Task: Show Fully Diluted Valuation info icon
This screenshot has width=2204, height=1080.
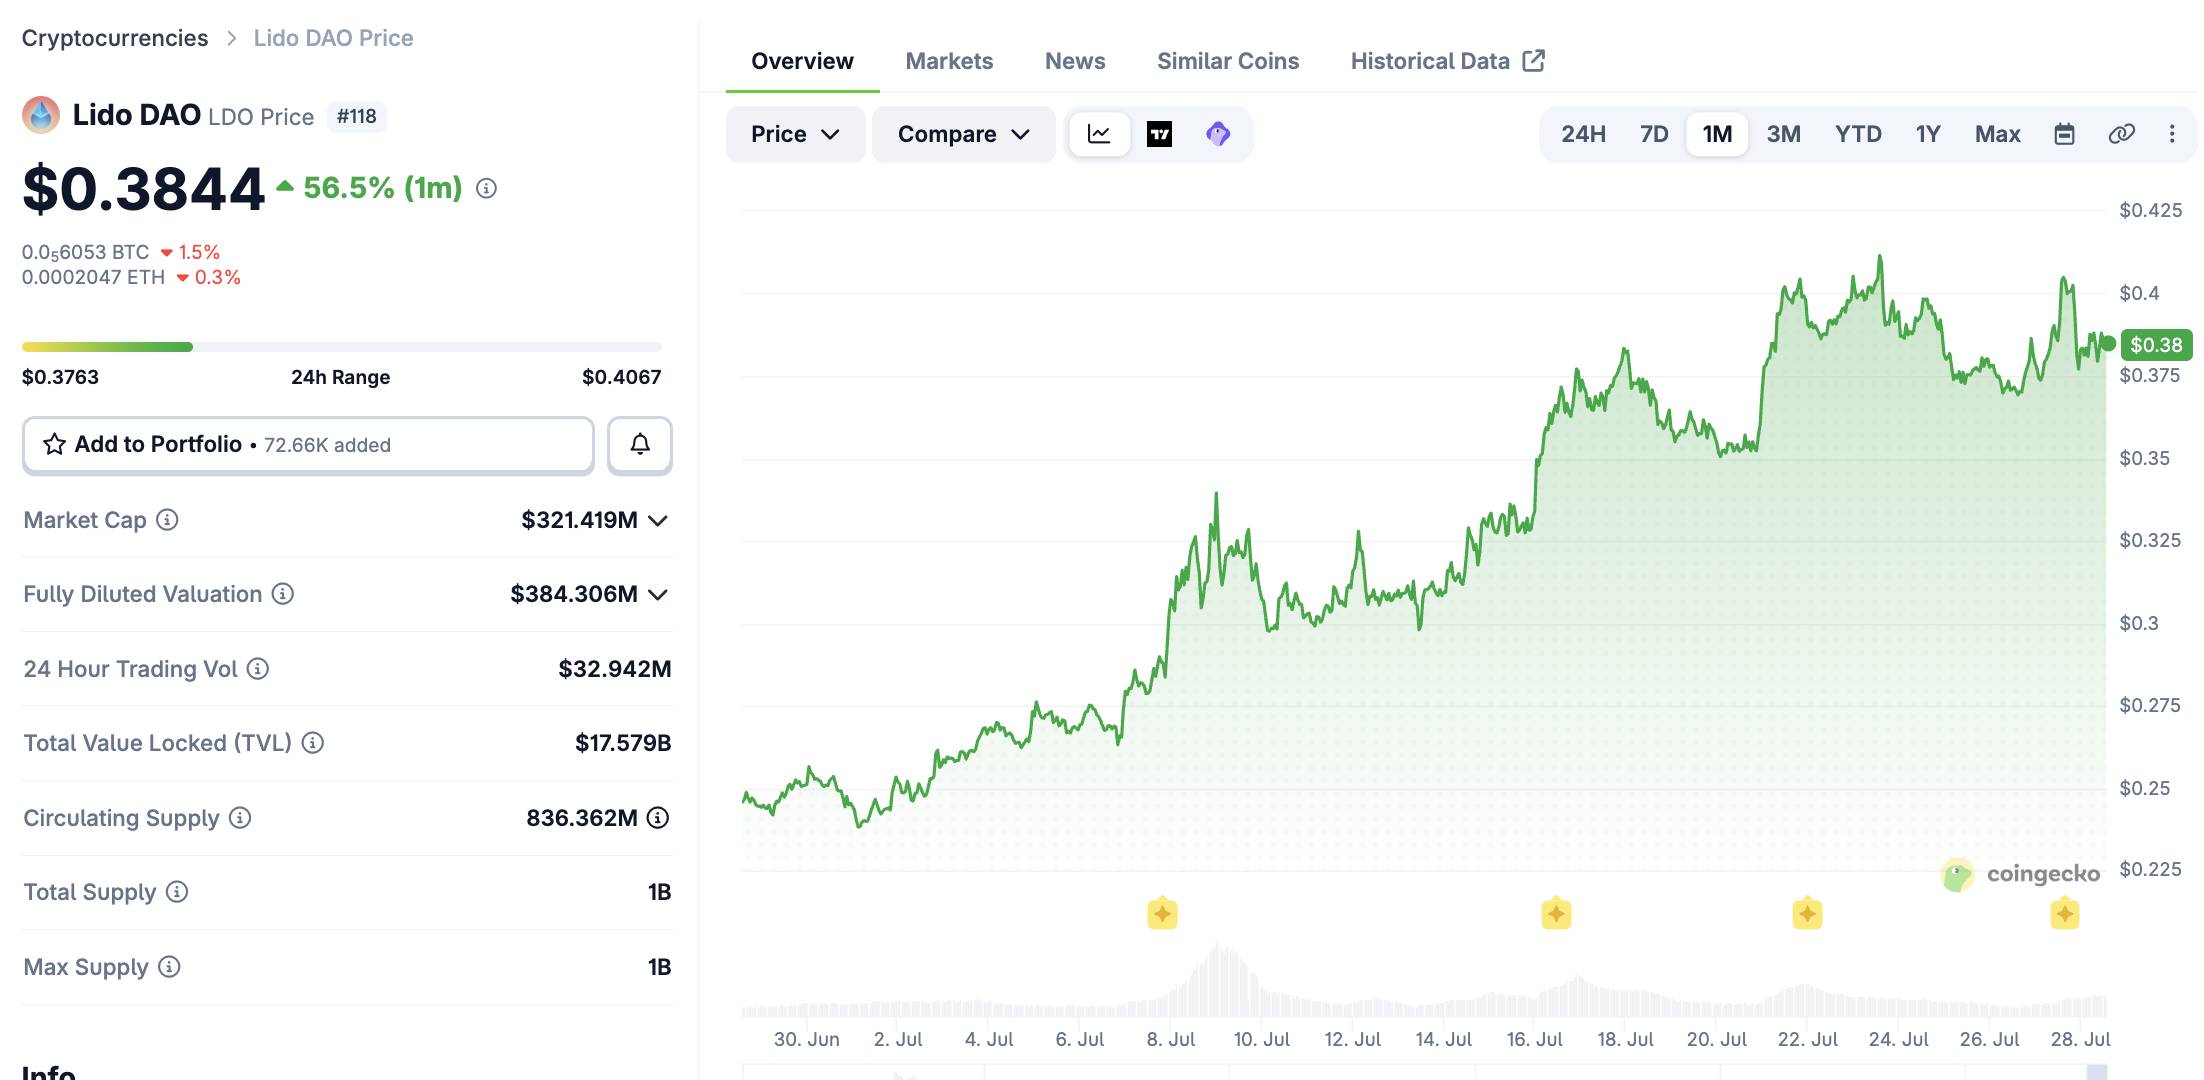Action: (x=283, y=594)
